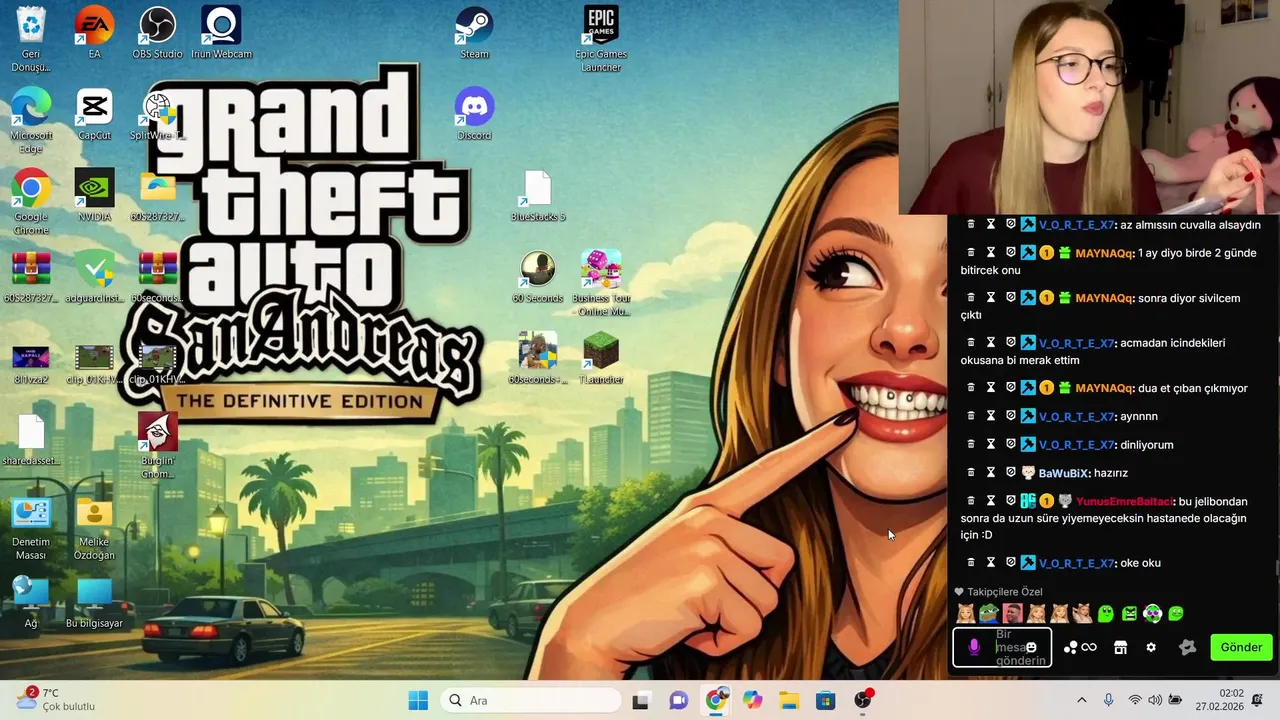Pick the Pepe frog emote

click(x=989, y=614)
